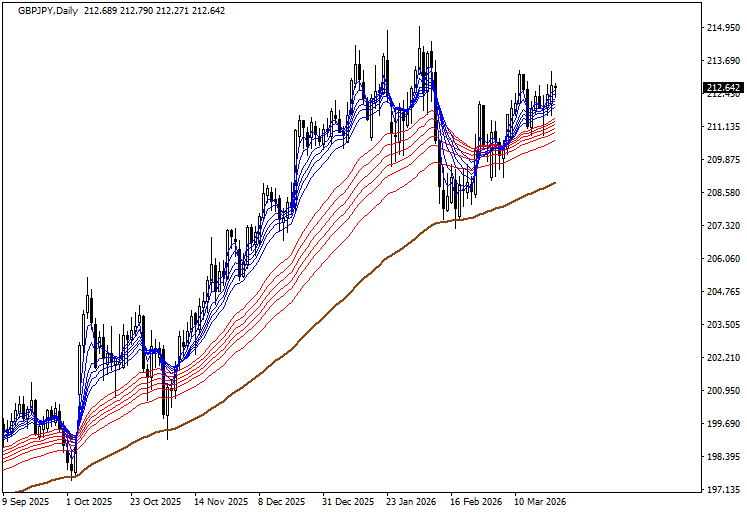
Task: Click the 209.875 price axis label
Action: pos(721,160)
